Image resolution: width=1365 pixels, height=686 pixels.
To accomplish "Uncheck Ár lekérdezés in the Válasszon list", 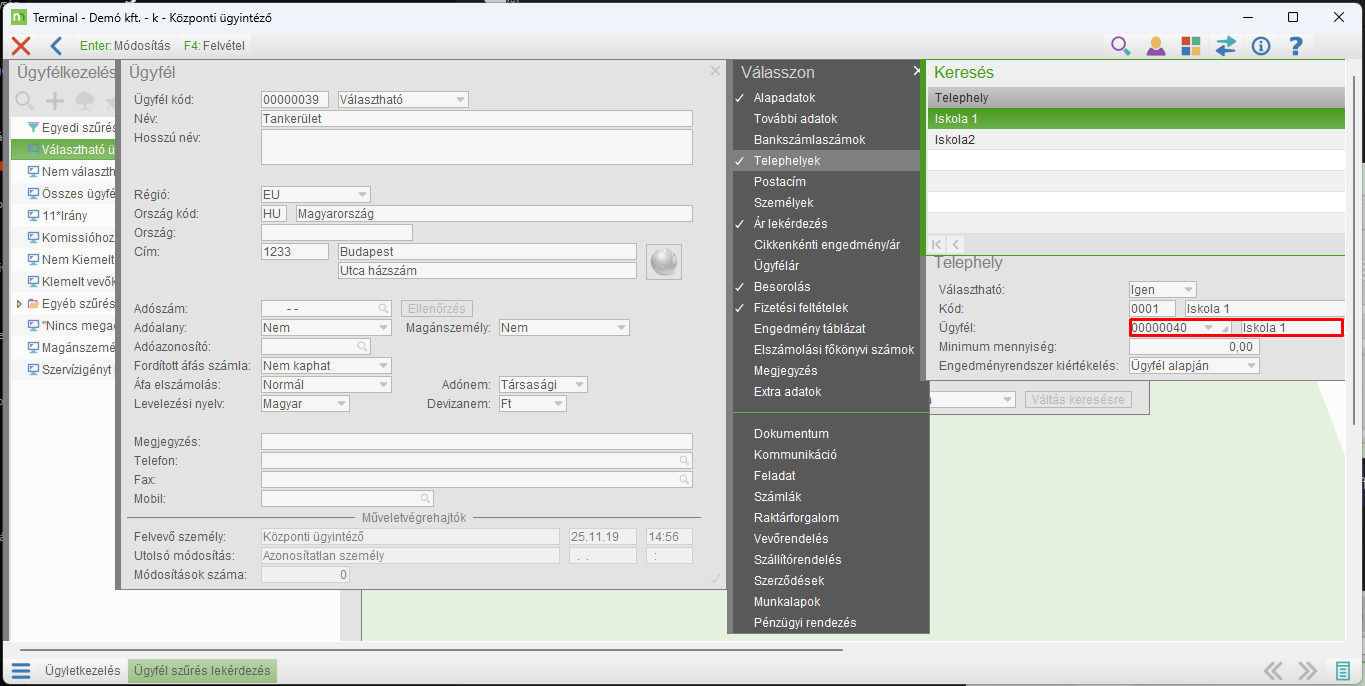I will click(790, 224).
